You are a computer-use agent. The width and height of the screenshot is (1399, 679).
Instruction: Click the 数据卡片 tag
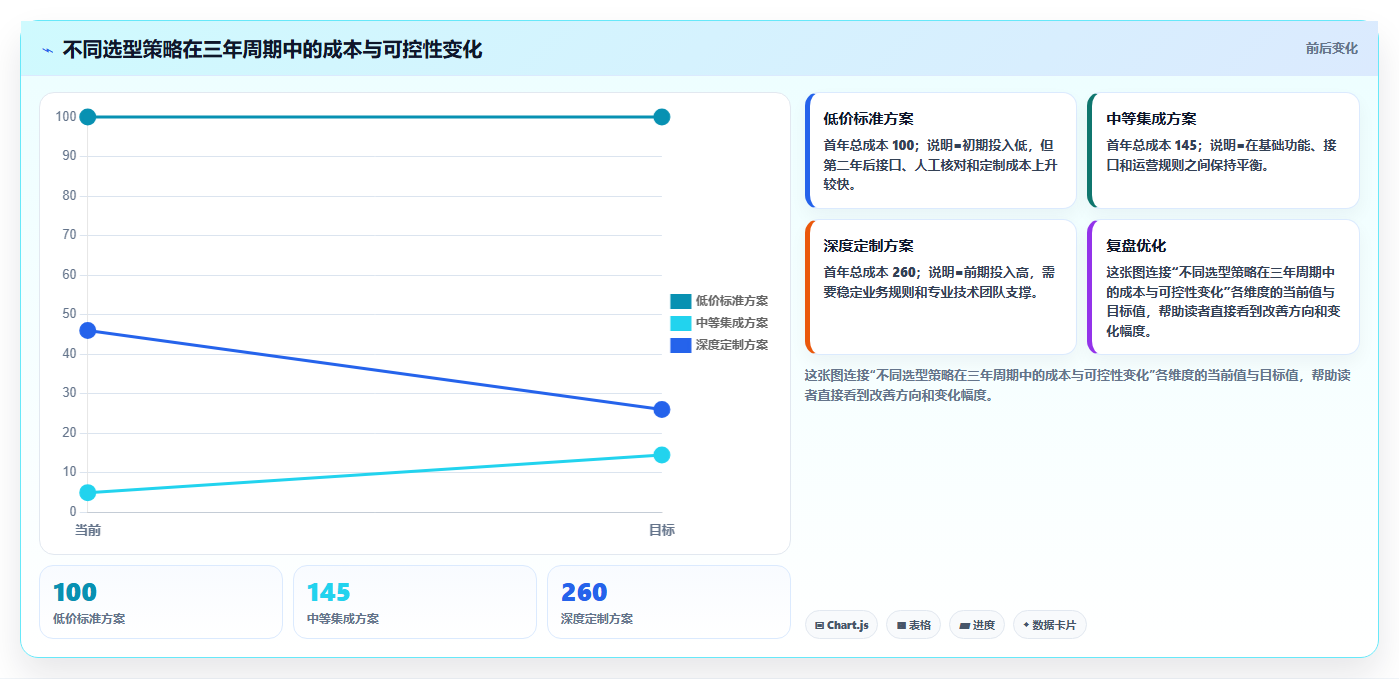(x=1050, y=625)
